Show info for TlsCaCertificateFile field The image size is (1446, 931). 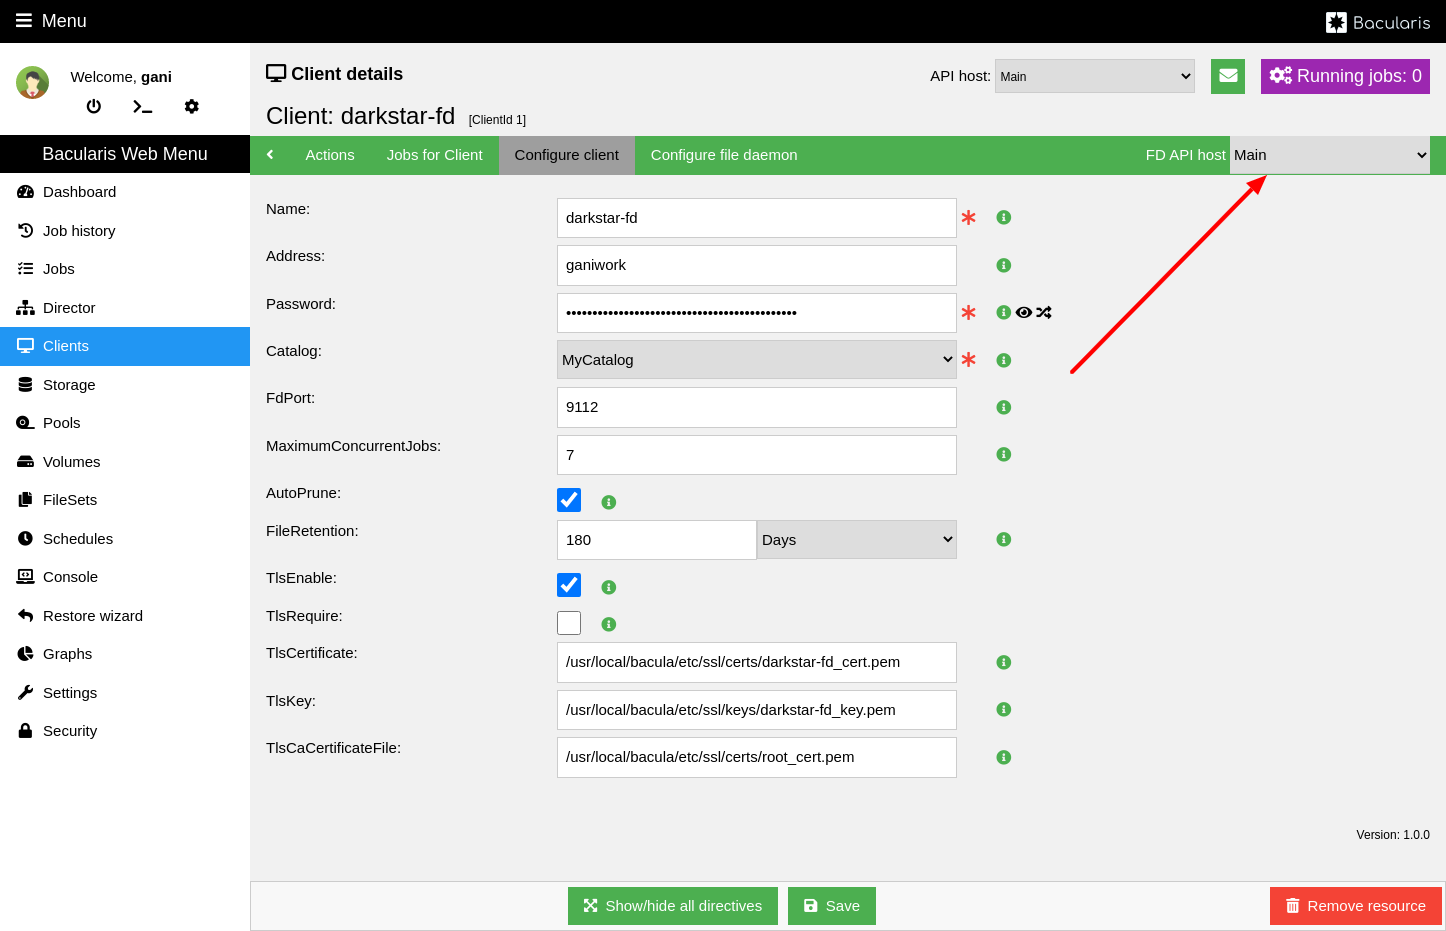[1004, 757]
